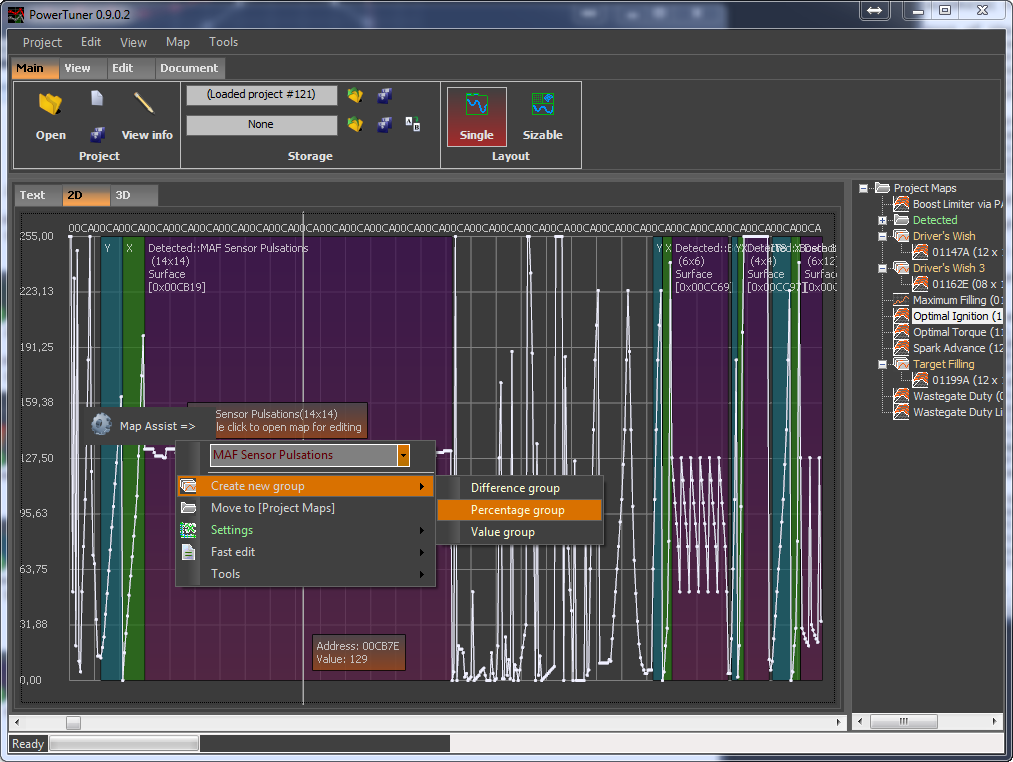Click the yellow Open folder icon

coord(50,103)
